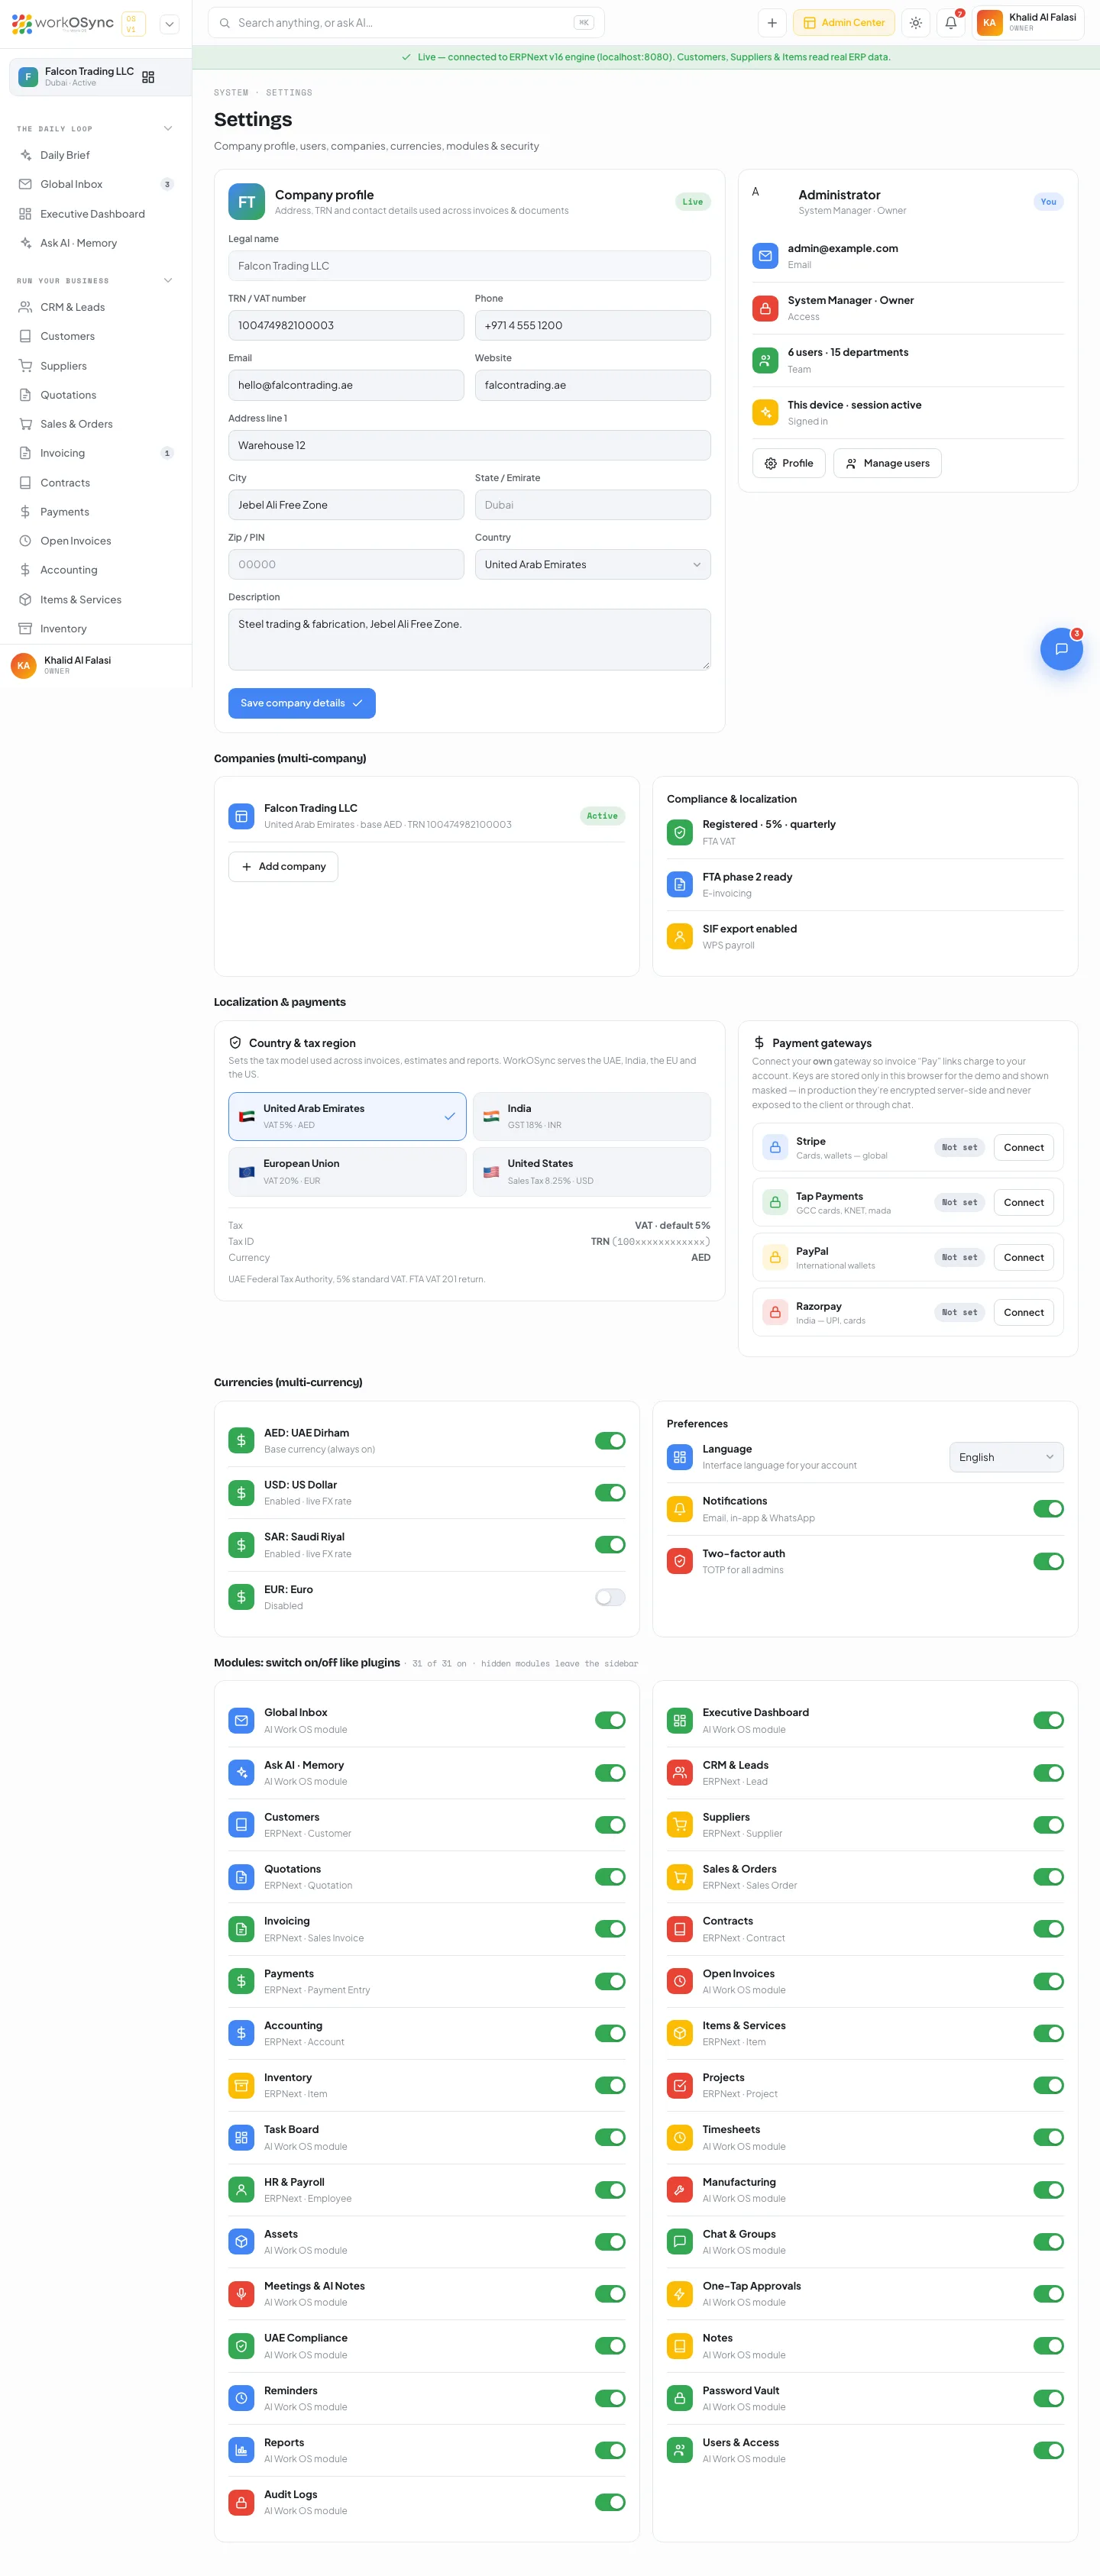Click the admin email envelope icon
The image size is (1100, 2576).
(765, 256)
